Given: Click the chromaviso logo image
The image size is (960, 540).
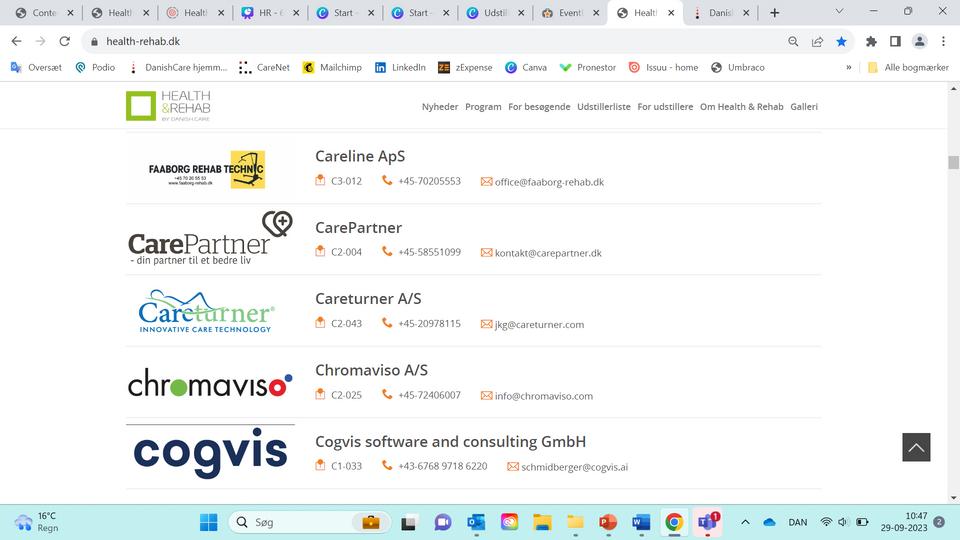Looking at the screenshot, I should pyautogui.click(x=210, y=383).
